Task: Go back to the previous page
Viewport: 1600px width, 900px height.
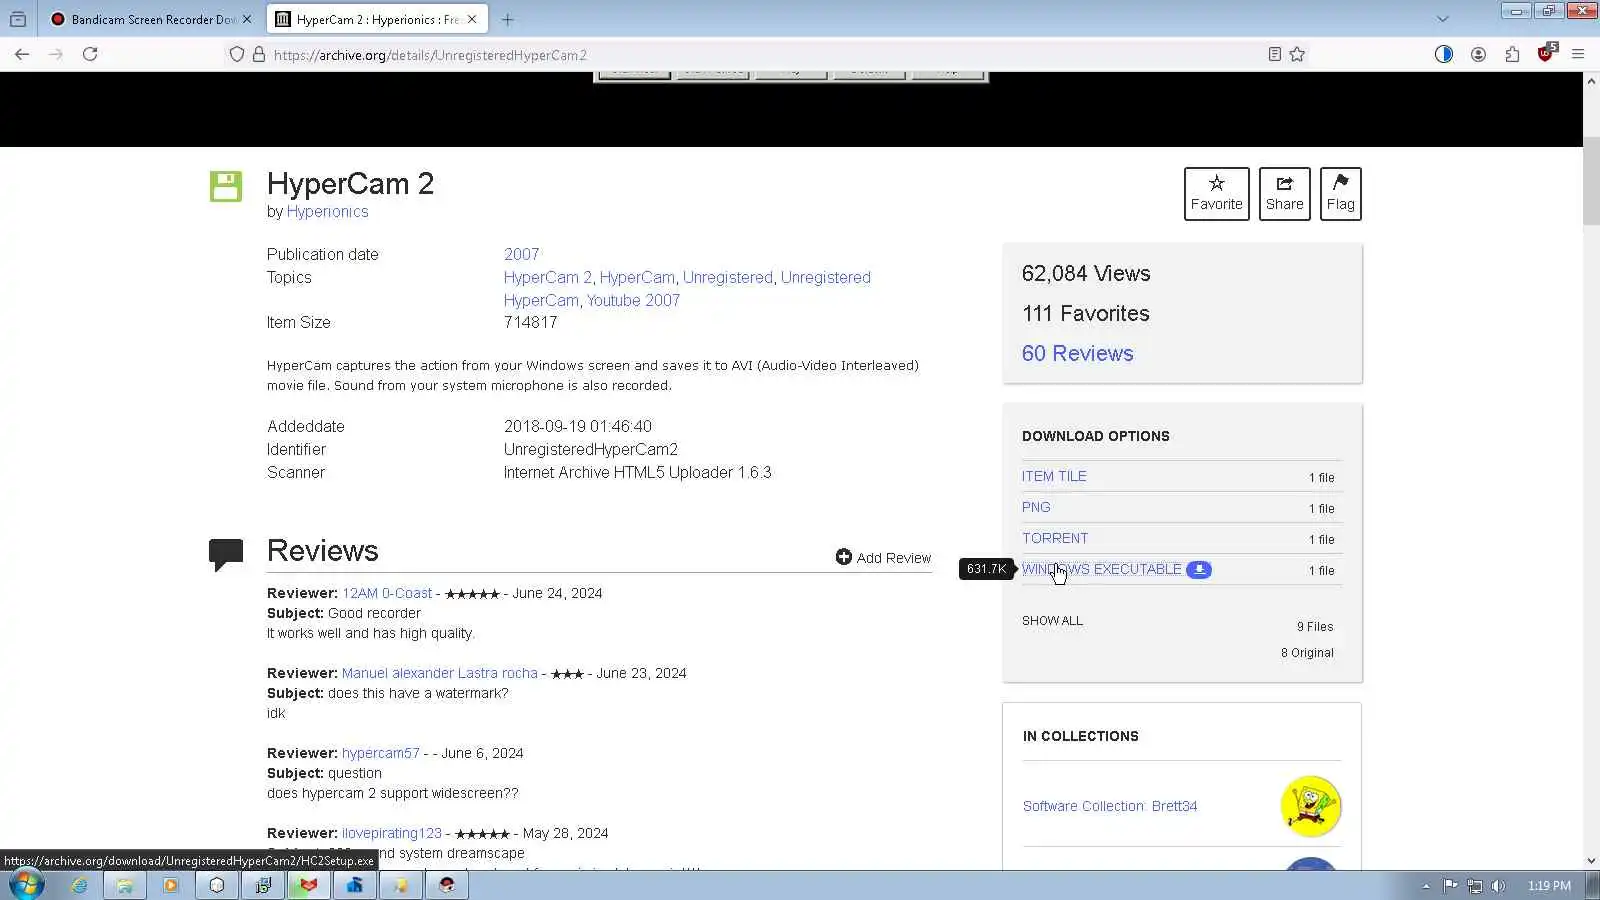Action: tap(22, 54)
